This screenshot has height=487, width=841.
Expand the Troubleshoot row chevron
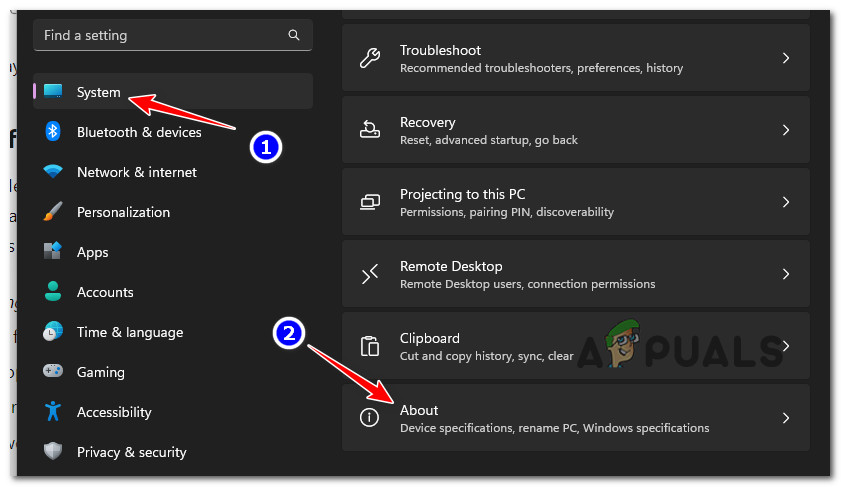(786, 58)
